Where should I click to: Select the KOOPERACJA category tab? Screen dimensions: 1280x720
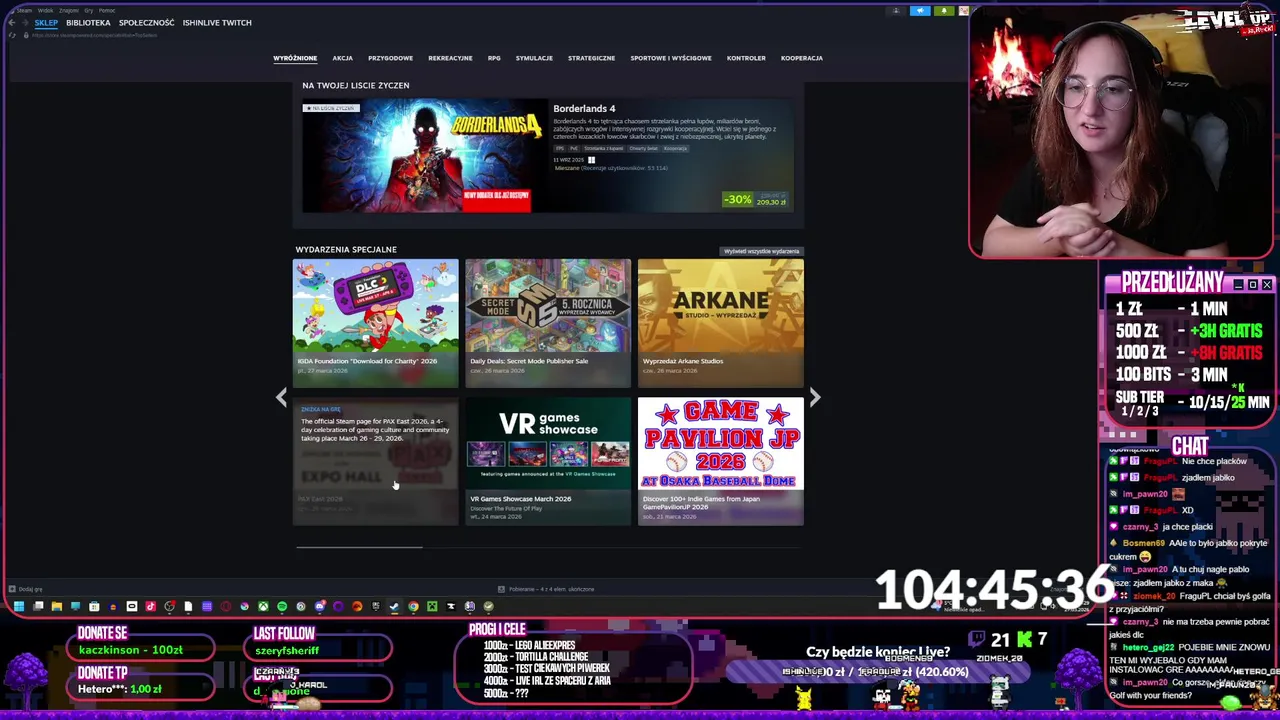point(802,58)
